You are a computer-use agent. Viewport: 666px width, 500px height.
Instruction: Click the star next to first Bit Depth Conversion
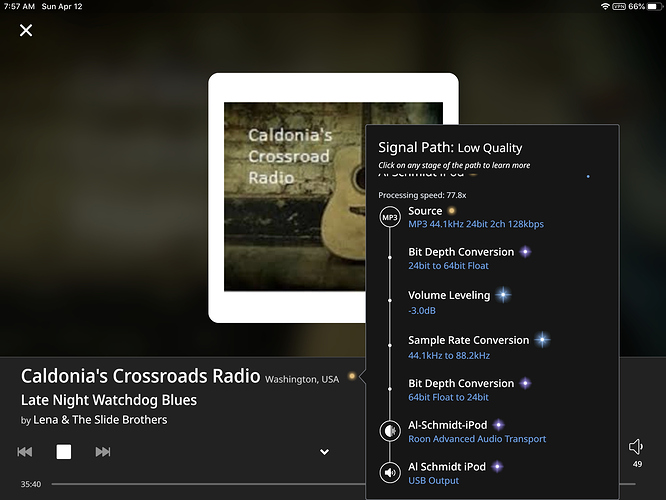point(525,252)
